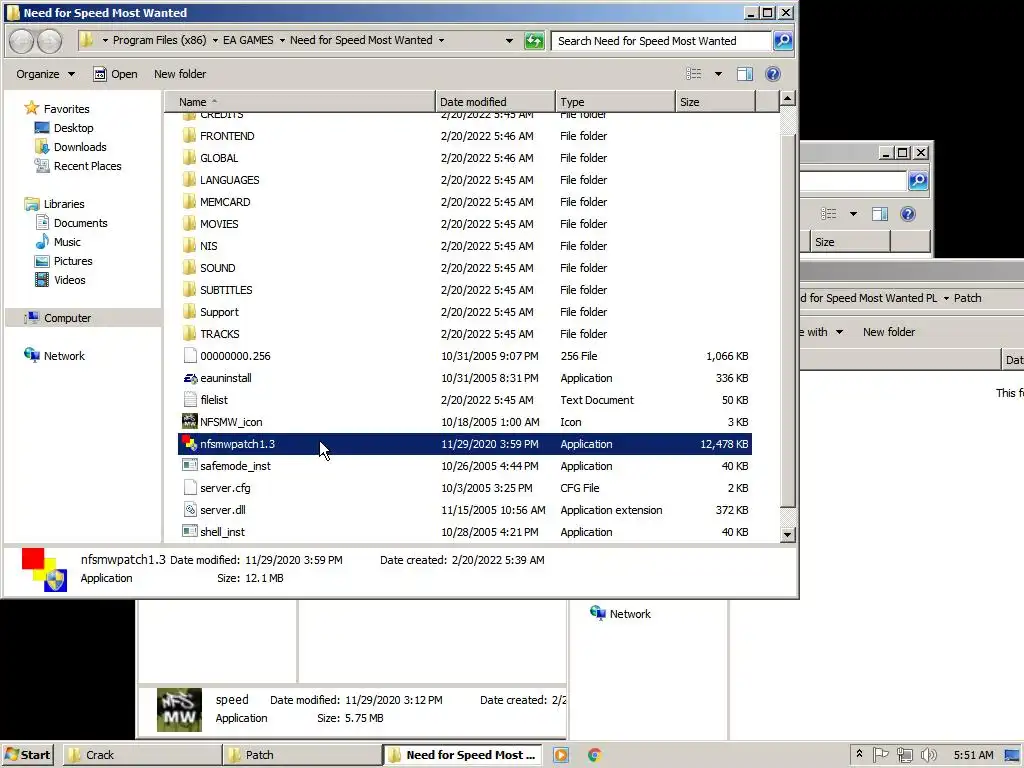
Task: Select the server.cfg file icon
Action: 190,488
